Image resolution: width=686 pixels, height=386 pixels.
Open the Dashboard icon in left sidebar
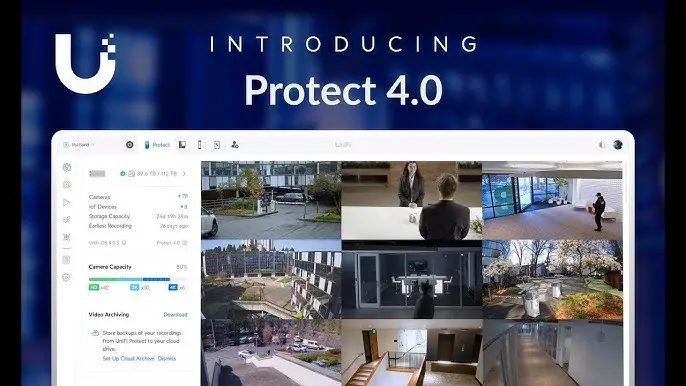pyautogui.click(x=66, y=167)
